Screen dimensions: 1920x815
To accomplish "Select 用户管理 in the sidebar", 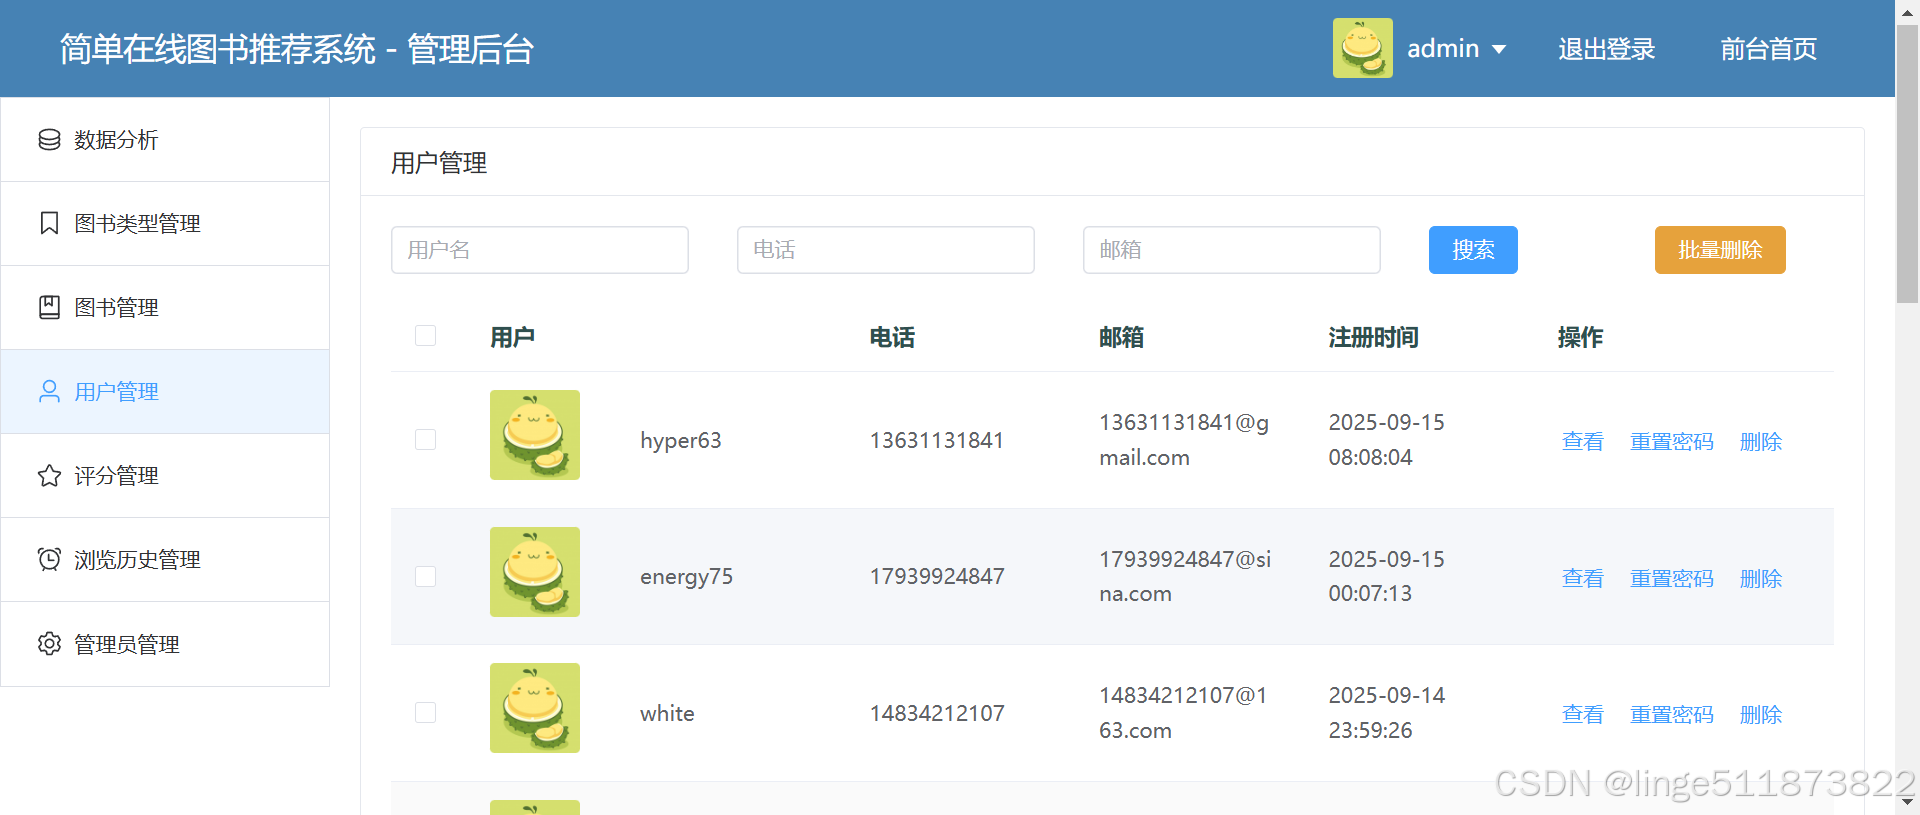I will (165, 392).
